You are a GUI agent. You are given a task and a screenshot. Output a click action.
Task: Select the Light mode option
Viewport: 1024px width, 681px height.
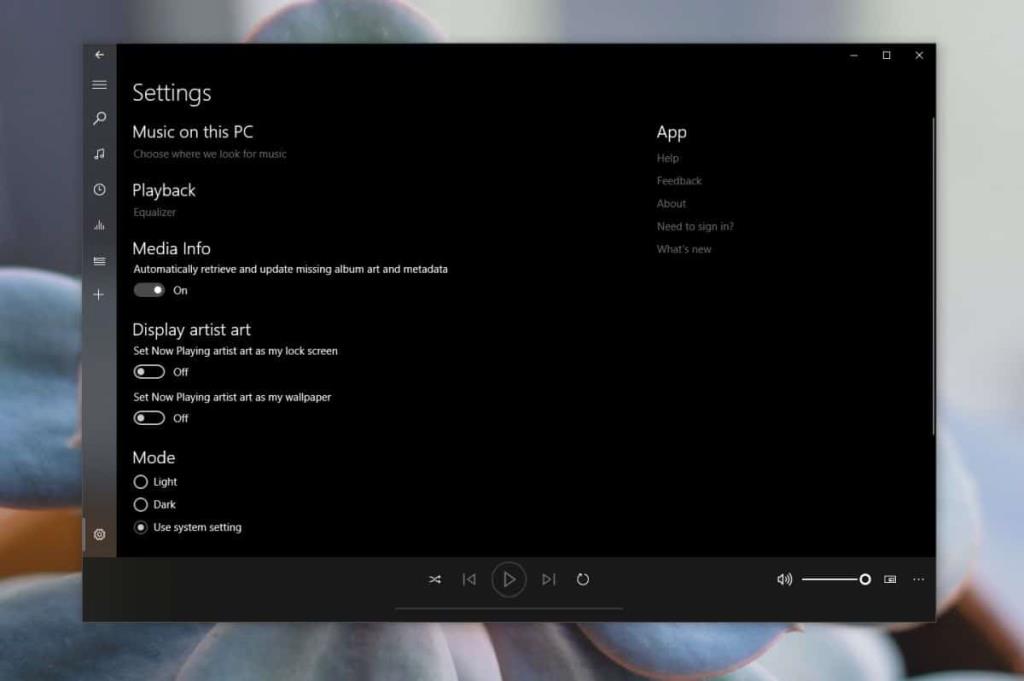[141, 481]
